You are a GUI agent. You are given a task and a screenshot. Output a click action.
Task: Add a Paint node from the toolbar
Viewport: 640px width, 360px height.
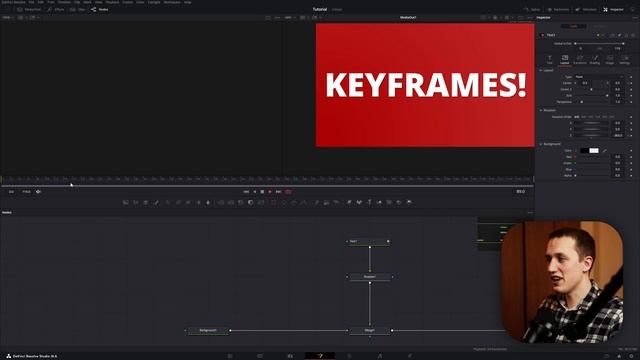(156, 202)
